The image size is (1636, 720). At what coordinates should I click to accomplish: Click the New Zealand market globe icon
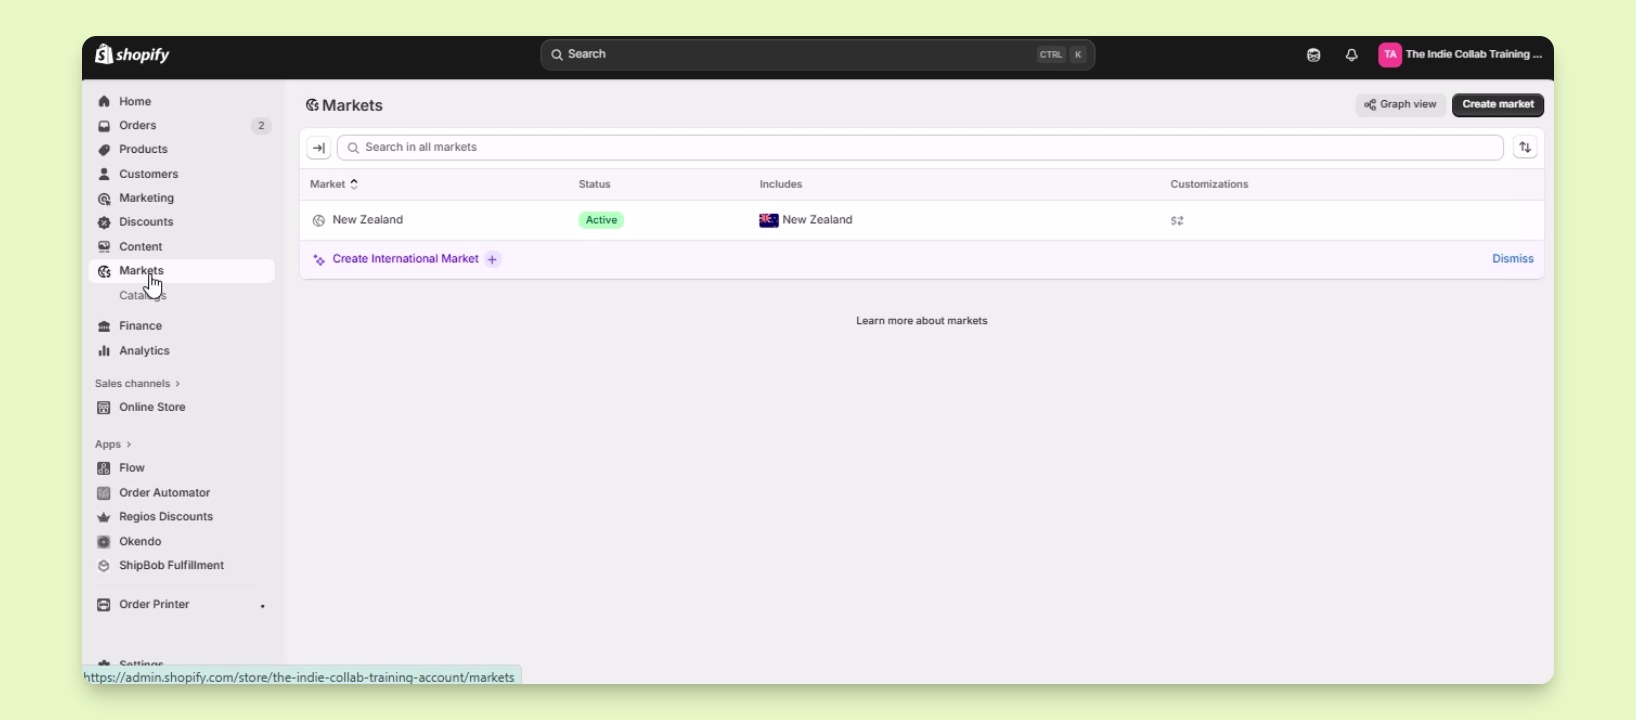tap(319, 221)
